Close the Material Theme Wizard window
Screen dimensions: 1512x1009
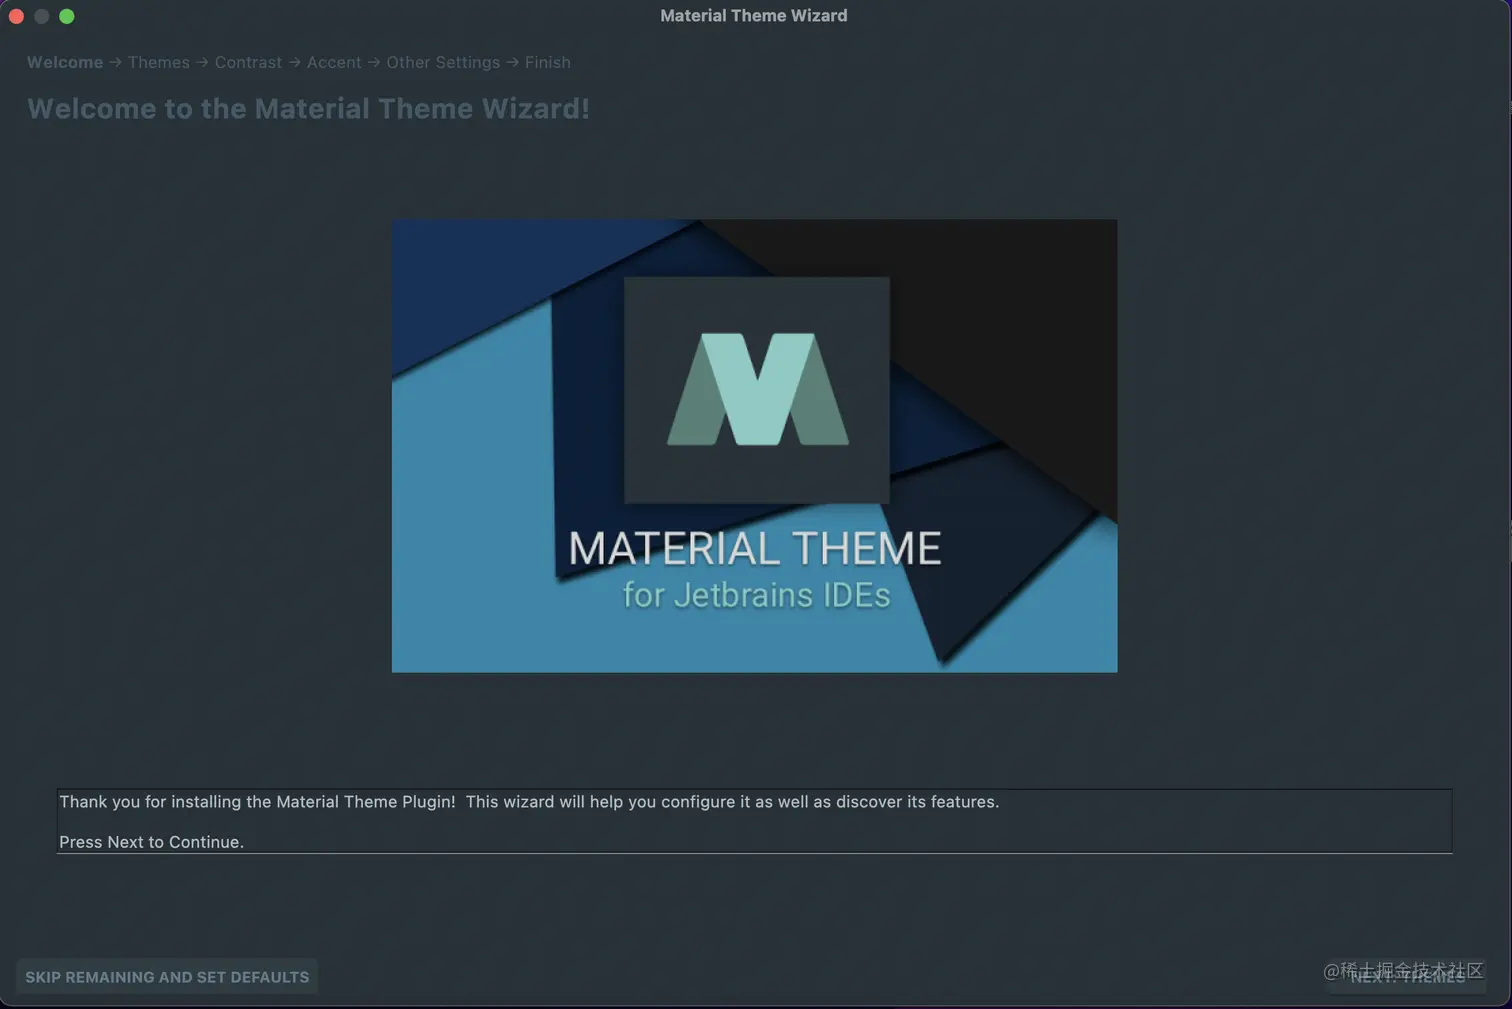(x=16, y=16)
